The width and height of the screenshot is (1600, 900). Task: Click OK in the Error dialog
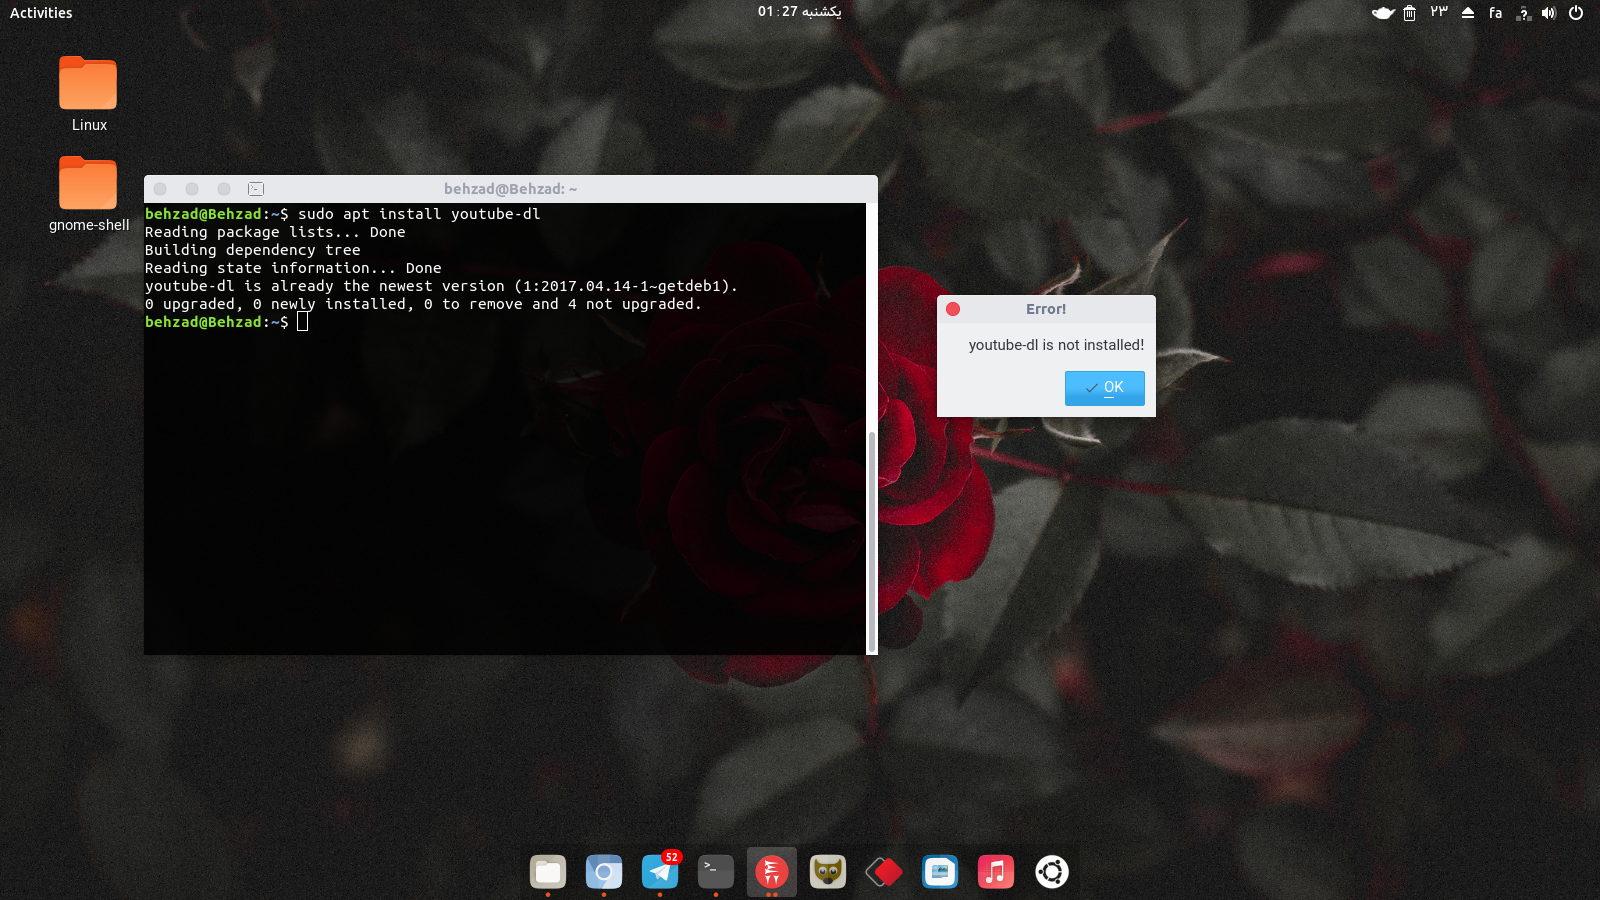1104,388
